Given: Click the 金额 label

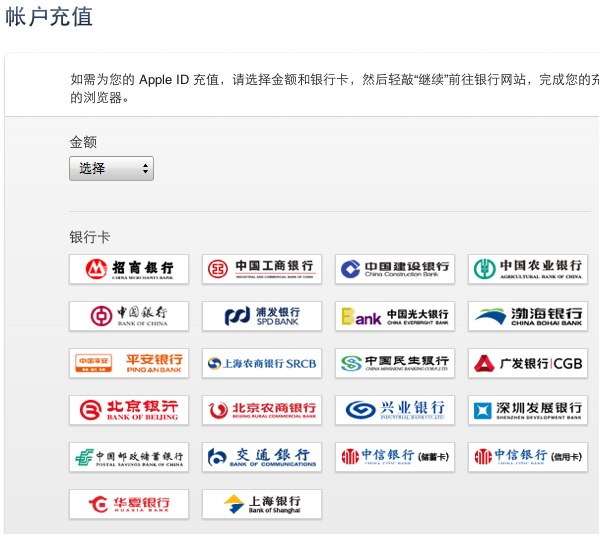Looking at the screenshot, I should pyautogui.click(x=83, y=142).
